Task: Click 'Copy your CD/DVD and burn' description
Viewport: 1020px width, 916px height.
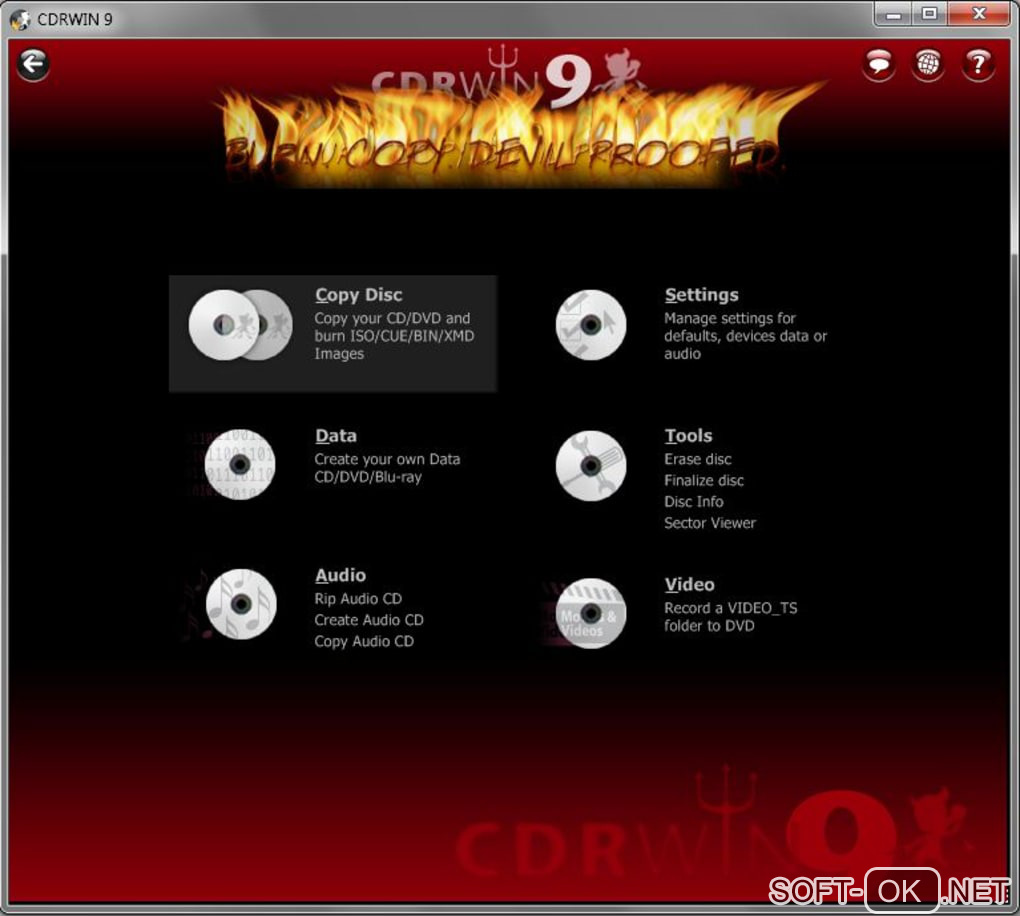Action: coord(394,336)
